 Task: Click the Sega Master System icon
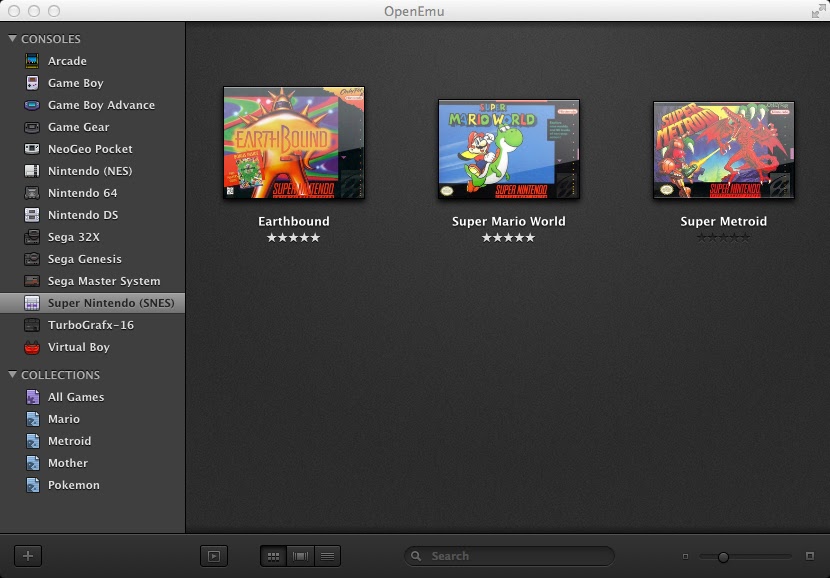coord(32,281)
